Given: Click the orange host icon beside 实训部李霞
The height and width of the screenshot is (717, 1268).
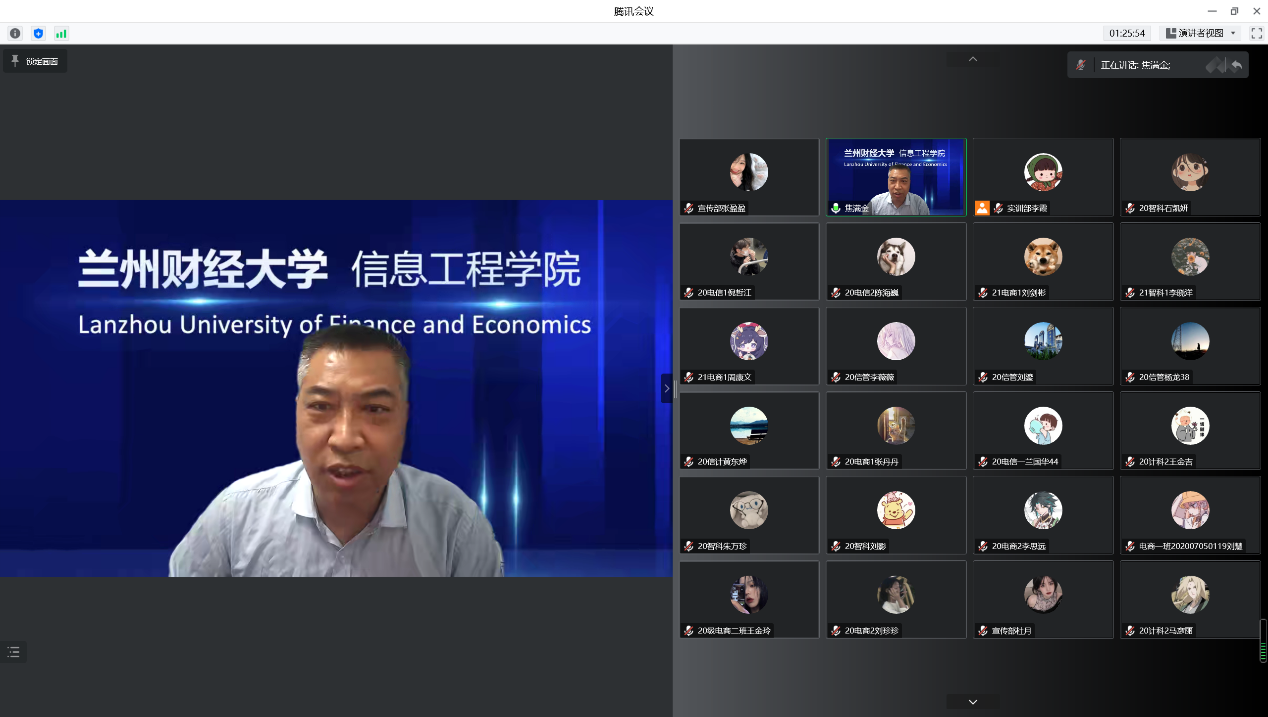Looking at the screenshot, I should pos(982,208).
